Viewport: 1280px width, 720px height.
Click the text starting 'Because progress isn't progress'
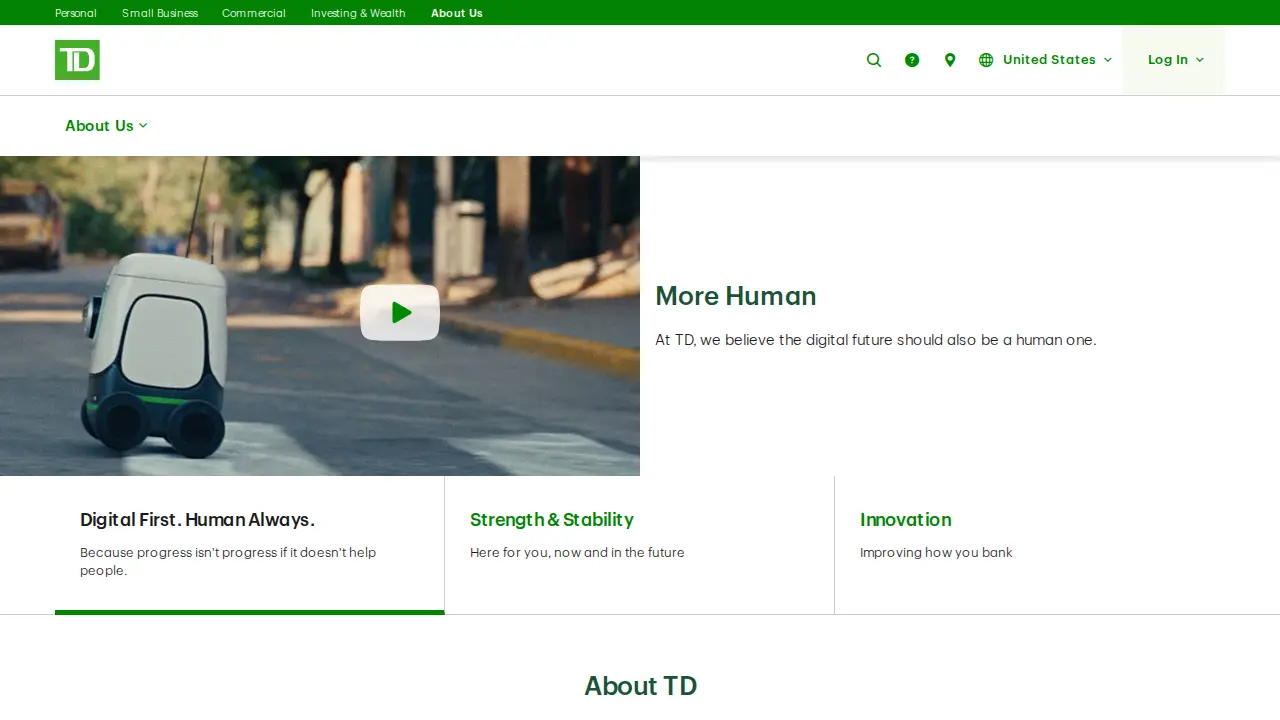[228, 562]
